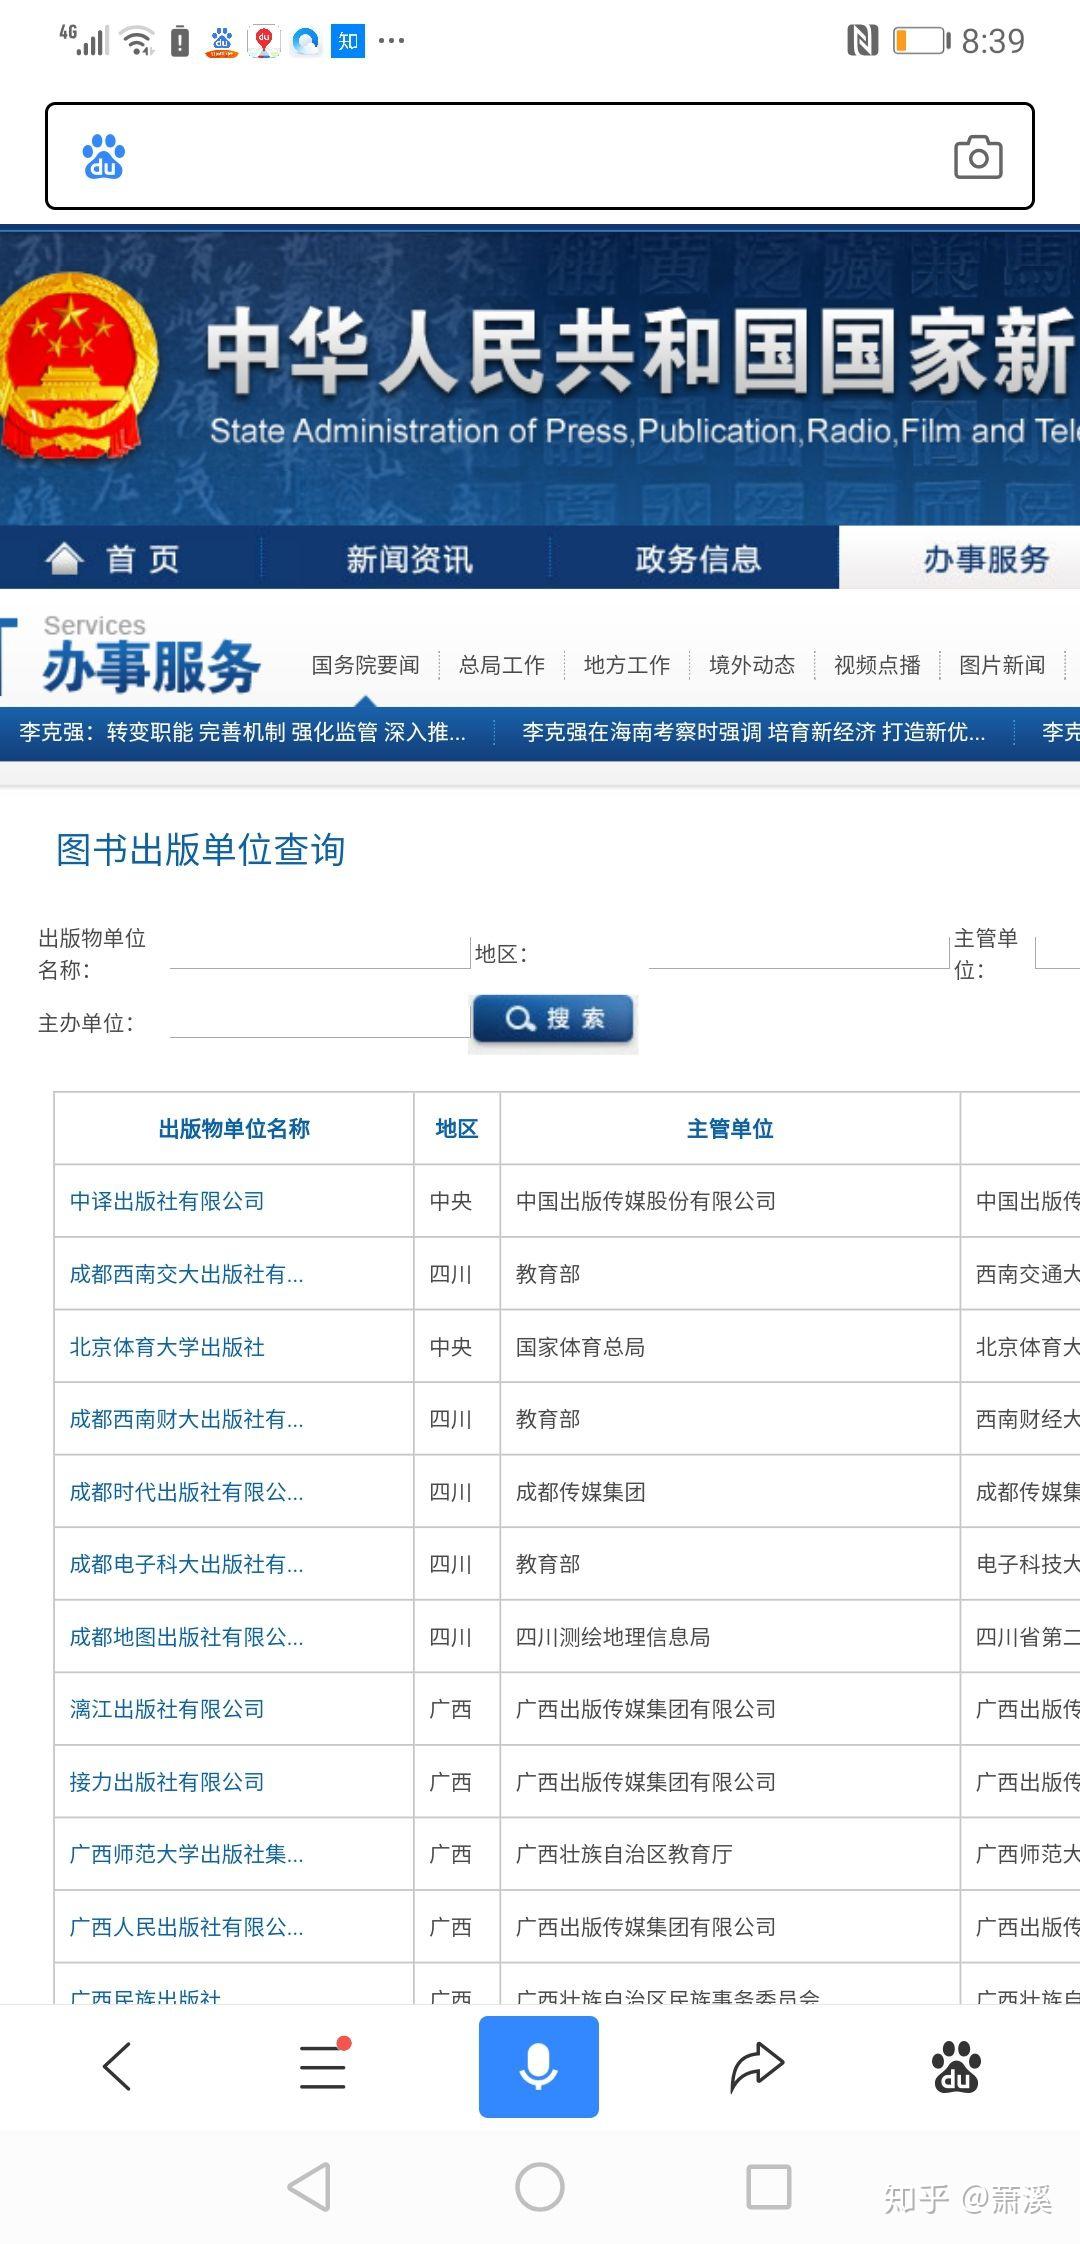Open Baidu home paw icon in bottom bar

click(956, 2066)
